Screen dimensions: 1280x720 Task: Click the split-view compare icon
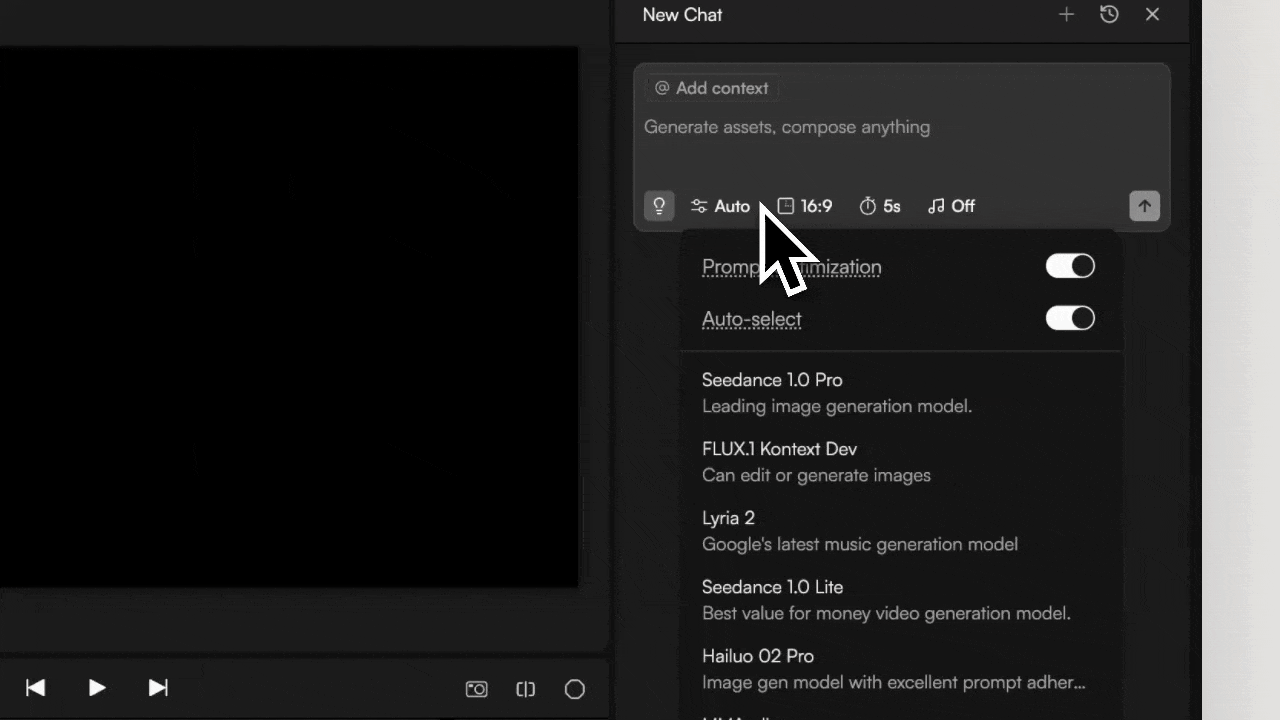click(525, 689)
